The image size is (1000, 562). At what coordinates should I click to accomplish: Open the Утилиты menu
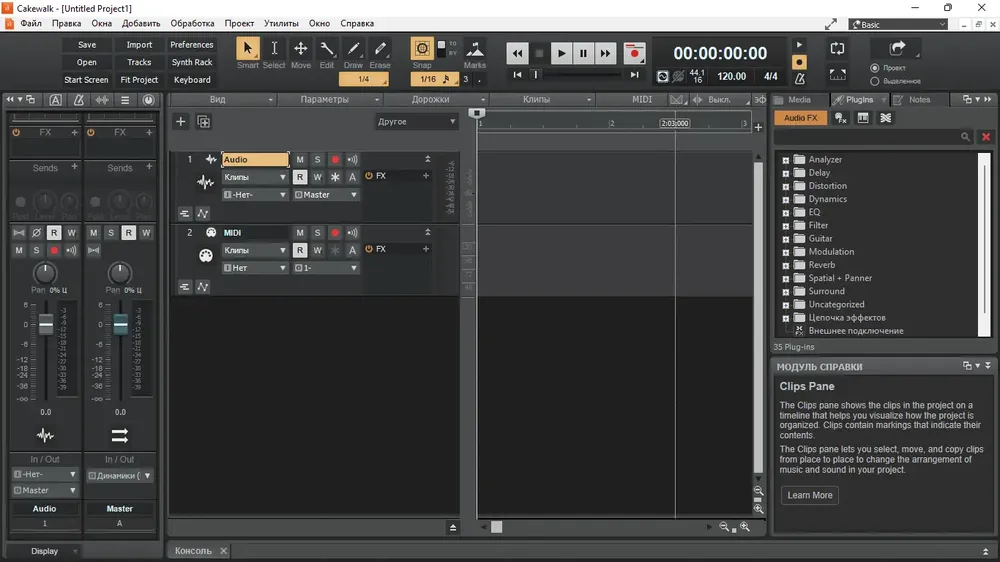coord(281,23)
